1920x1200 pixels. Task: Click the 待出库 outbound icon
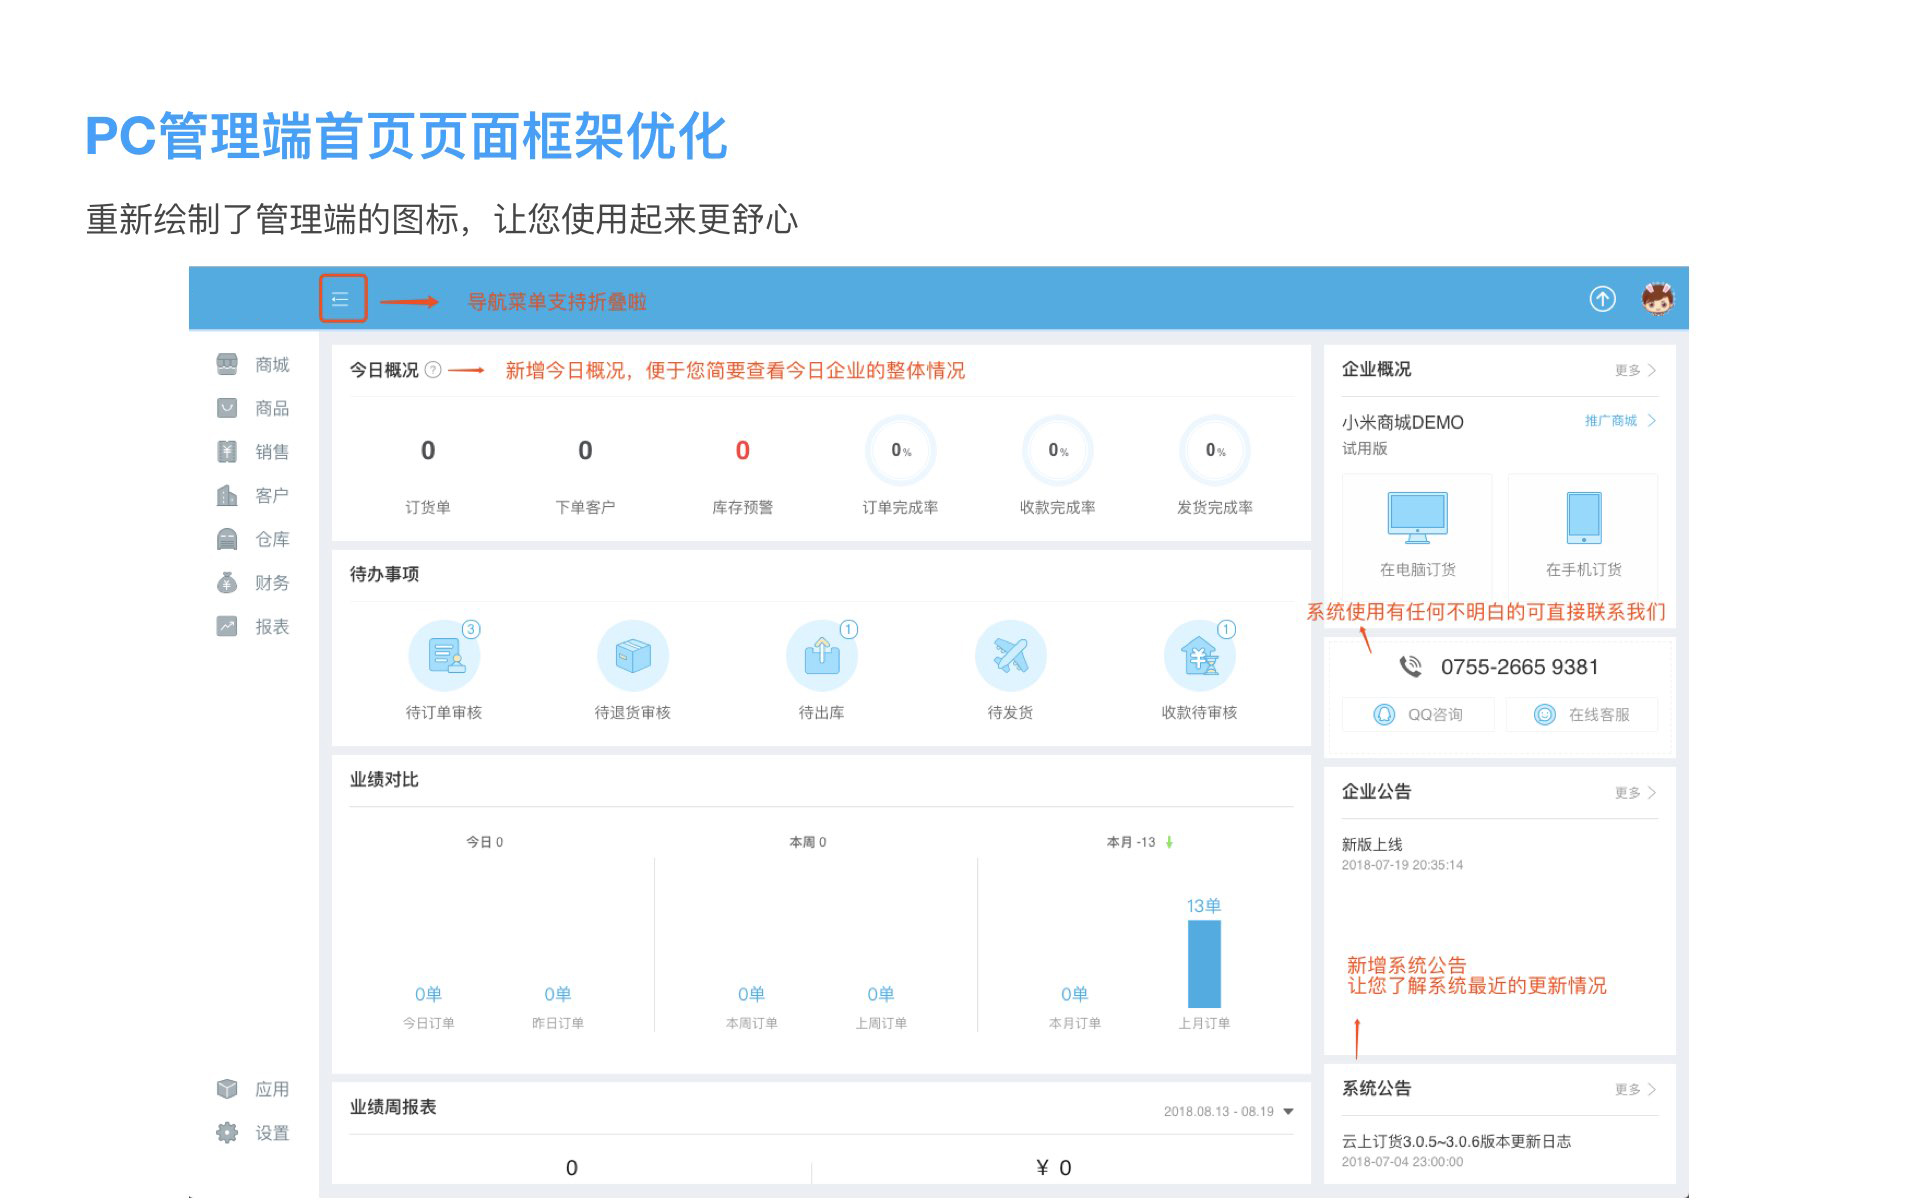[821, 656]
